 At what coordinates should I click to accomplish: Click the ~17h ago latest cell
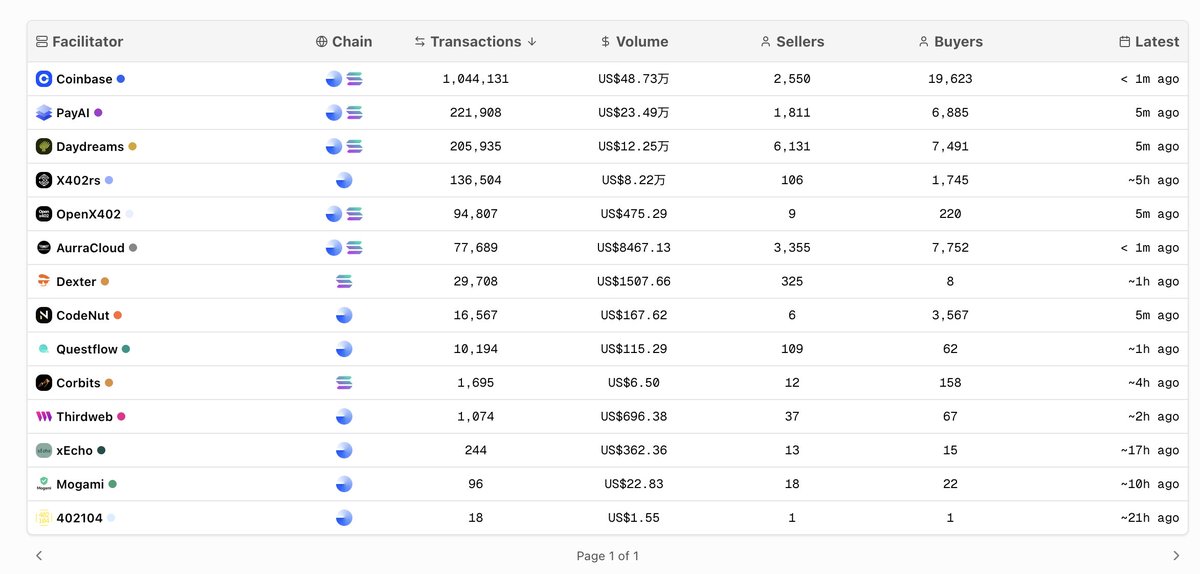pyautogui.click(x=1150, y=451)
